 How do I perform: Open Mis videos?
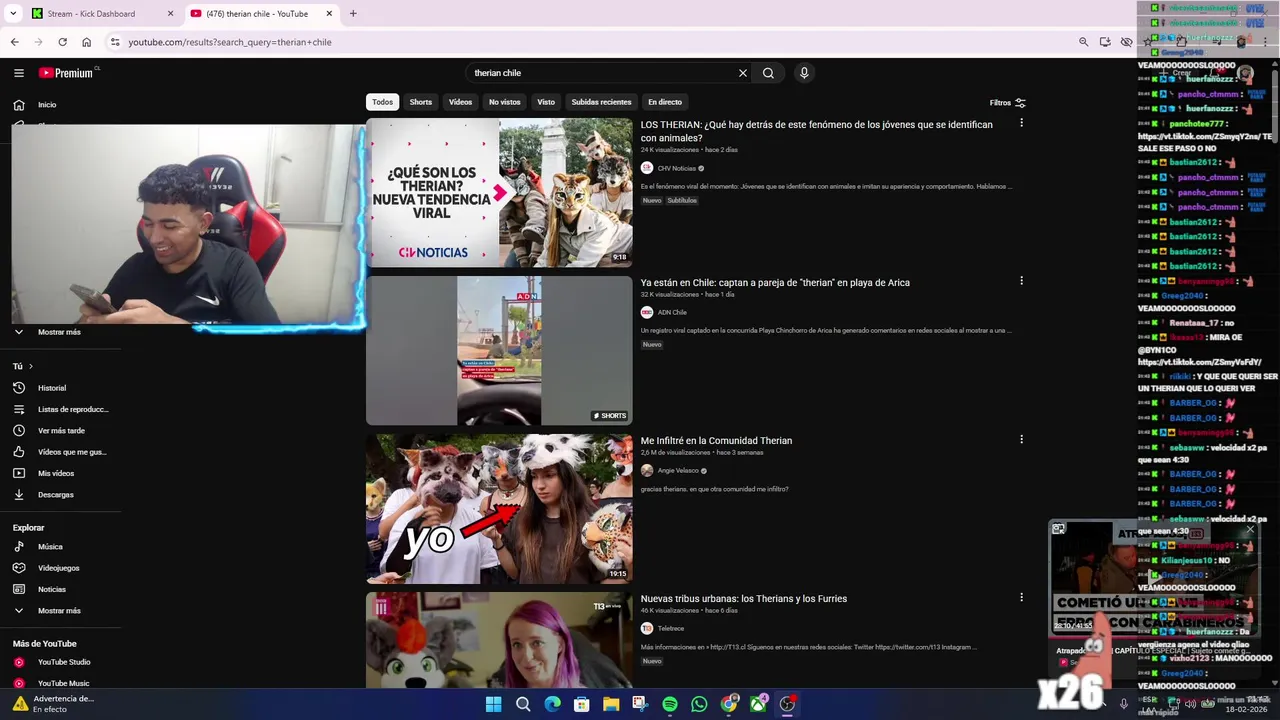[56, 474]
